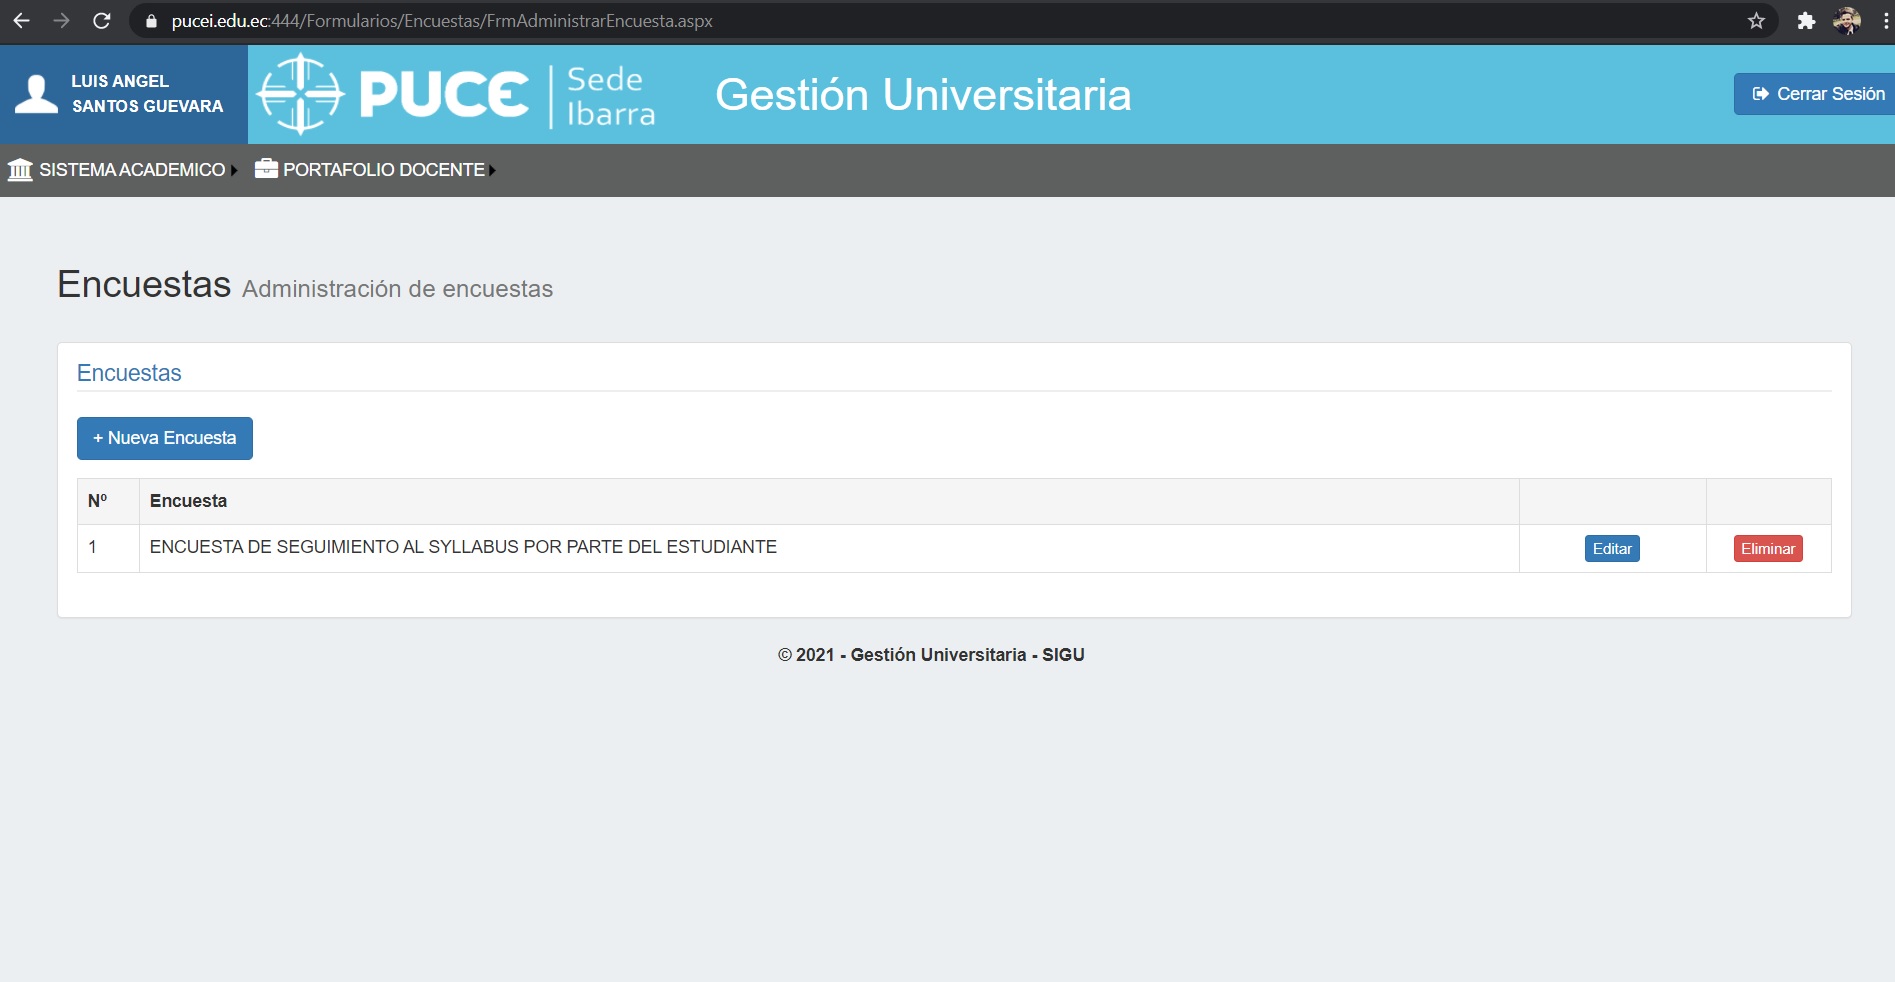Screen dimensions: 1895x982
Task: Click the arrow beside PORTAFOLIO DOCENTE
Action: [x=493, y=171]
